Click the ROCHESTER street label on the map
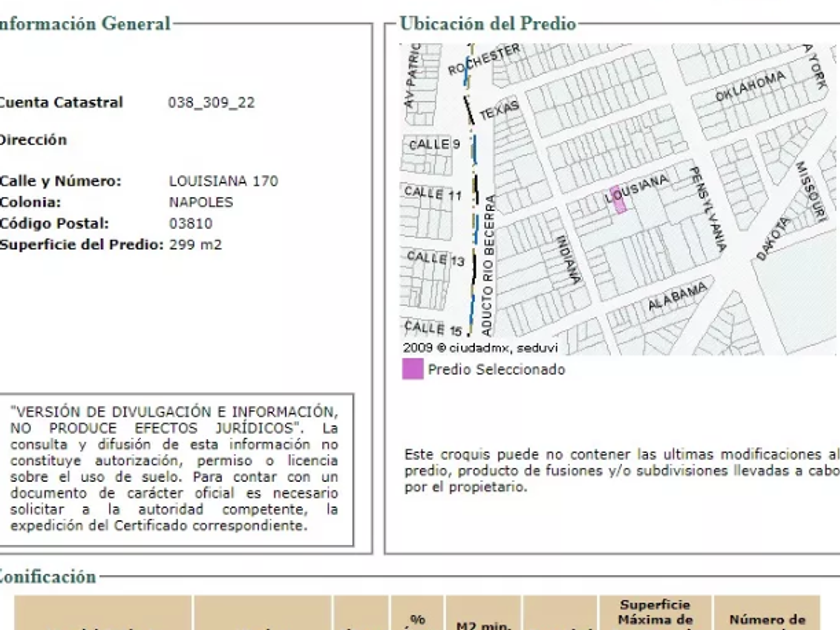 click(485, 59)
